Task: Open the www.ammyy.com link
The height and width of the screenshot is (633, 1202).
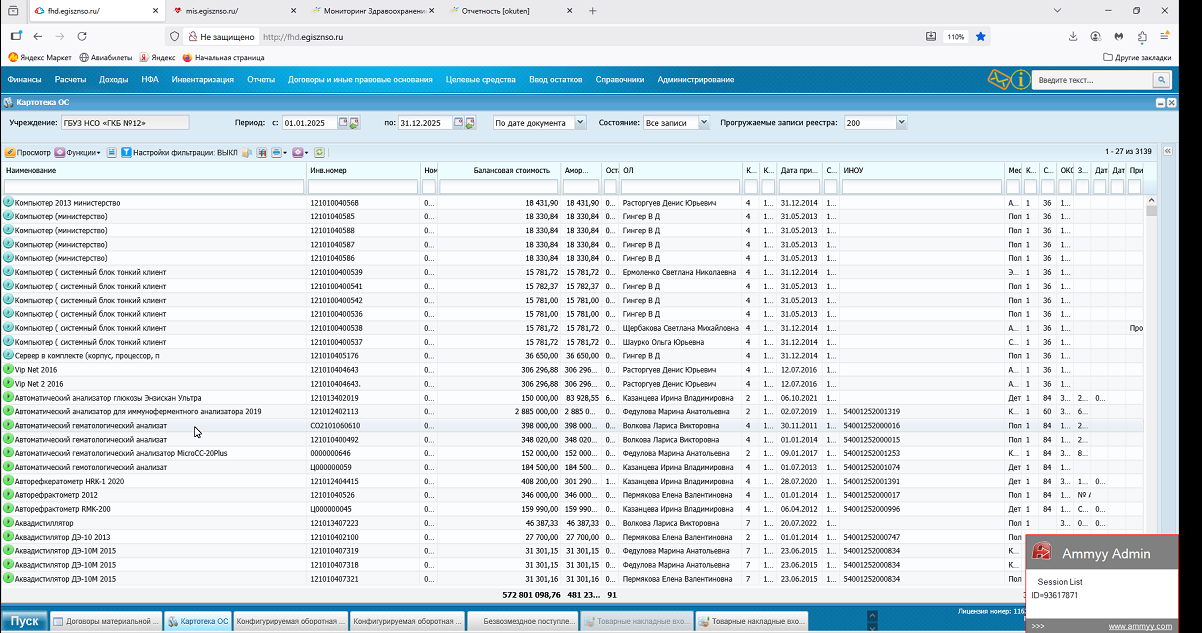Action: point(1139,626)
